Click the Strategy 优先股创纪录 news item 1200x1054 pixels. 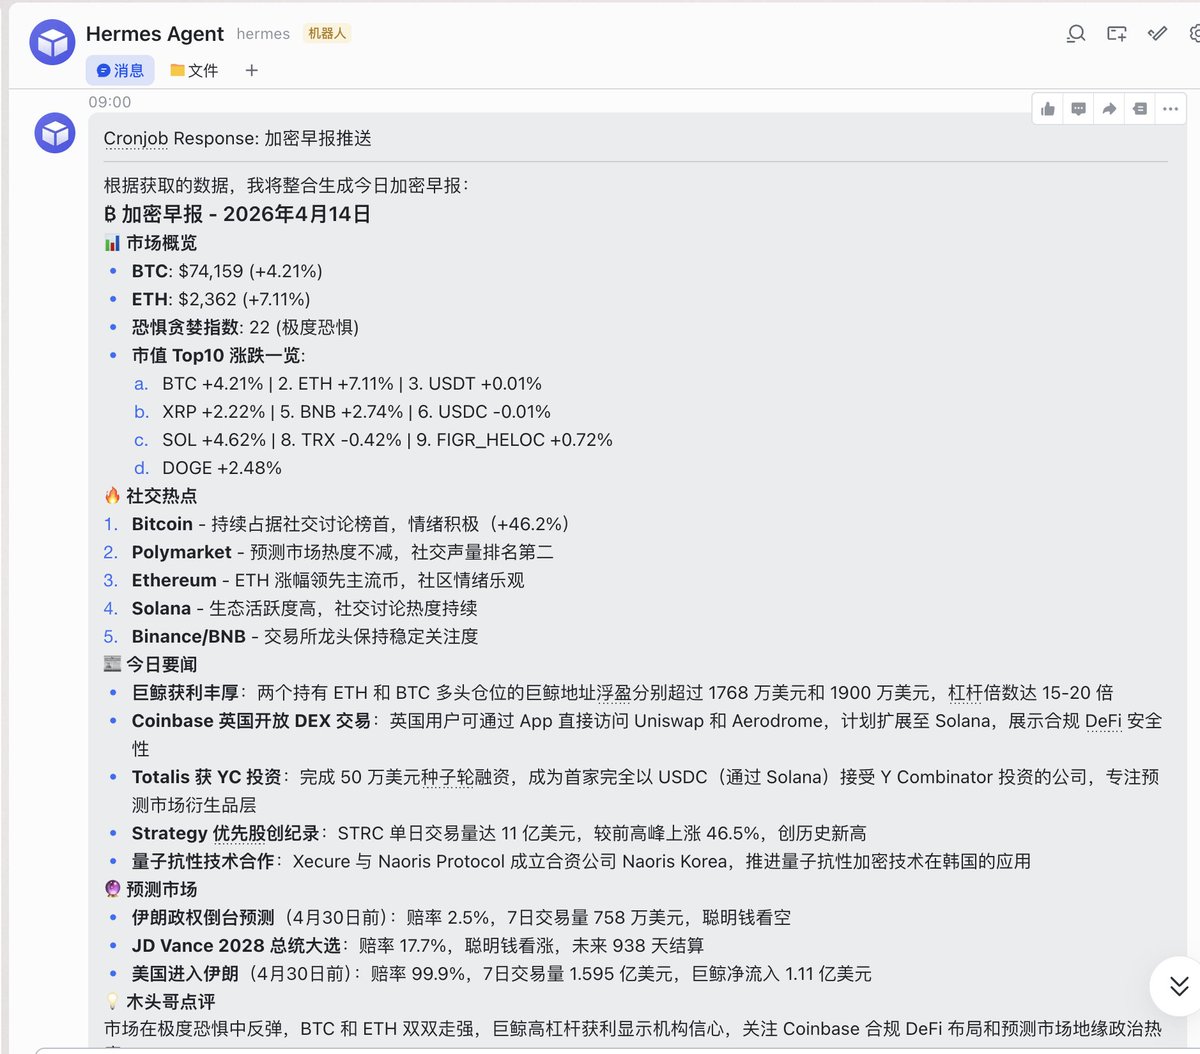tap(499, 833)
